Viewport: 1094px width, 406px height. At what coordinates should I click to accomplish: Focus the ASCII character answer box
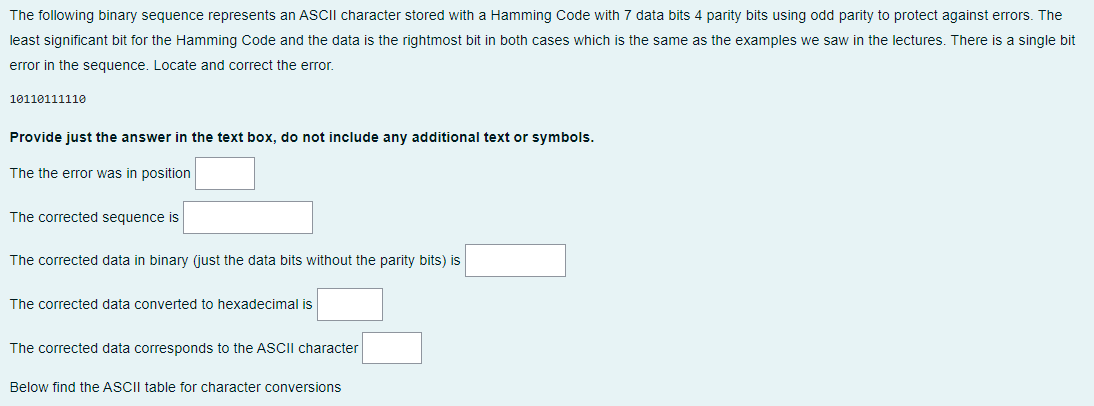[x=391, y=348]
